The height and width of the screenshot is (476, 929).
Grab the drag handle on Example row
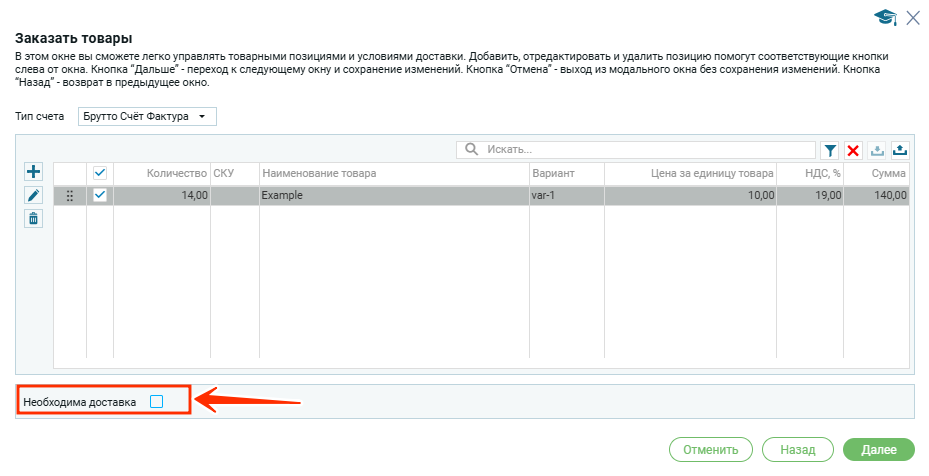tap(70, 196)
